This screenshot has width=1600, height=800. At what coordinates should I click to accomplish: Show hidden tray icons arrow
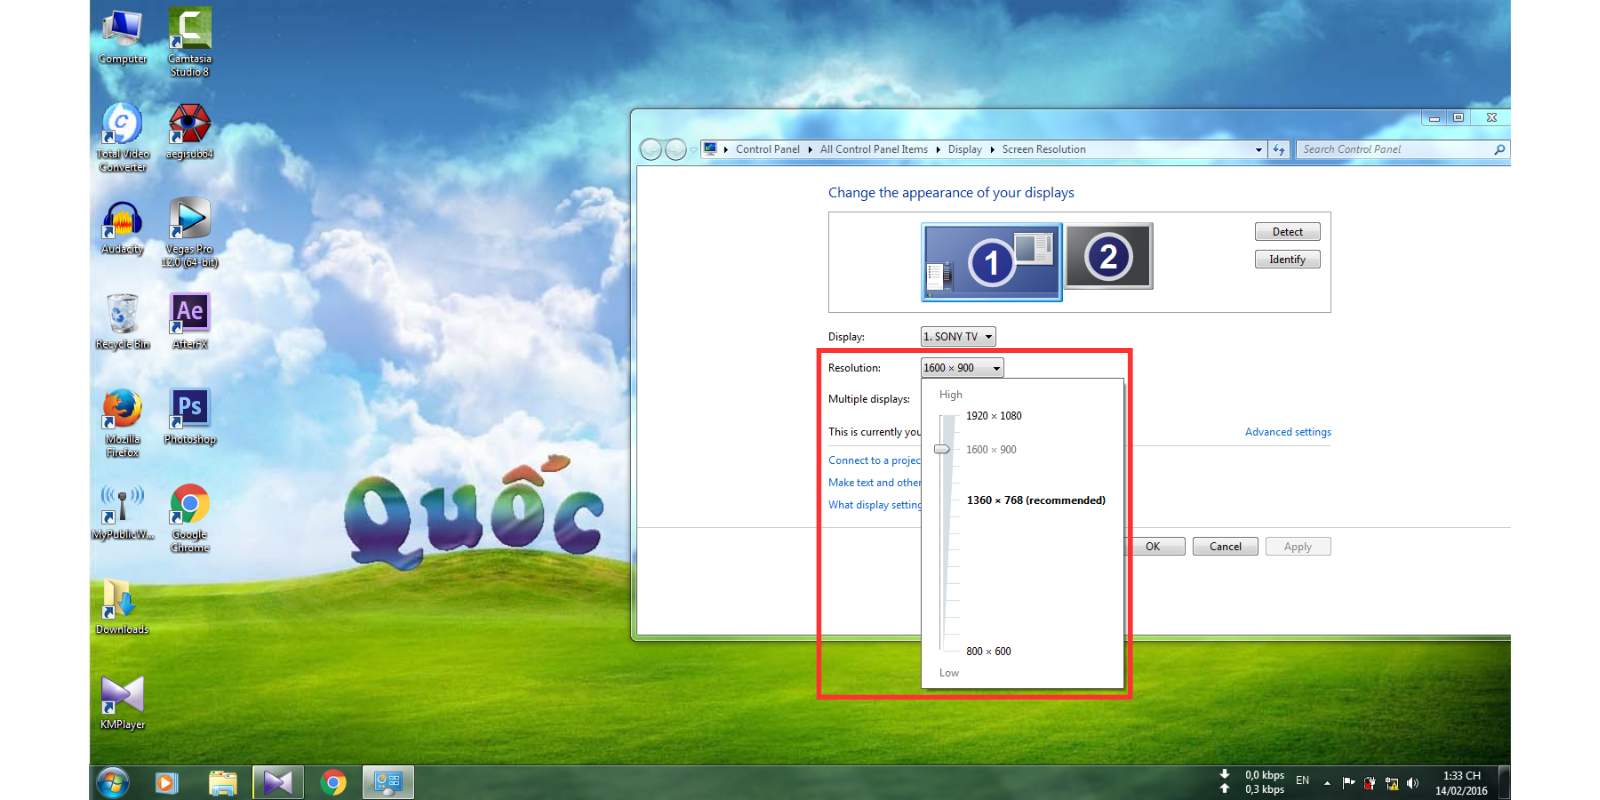click(1327, 783)
